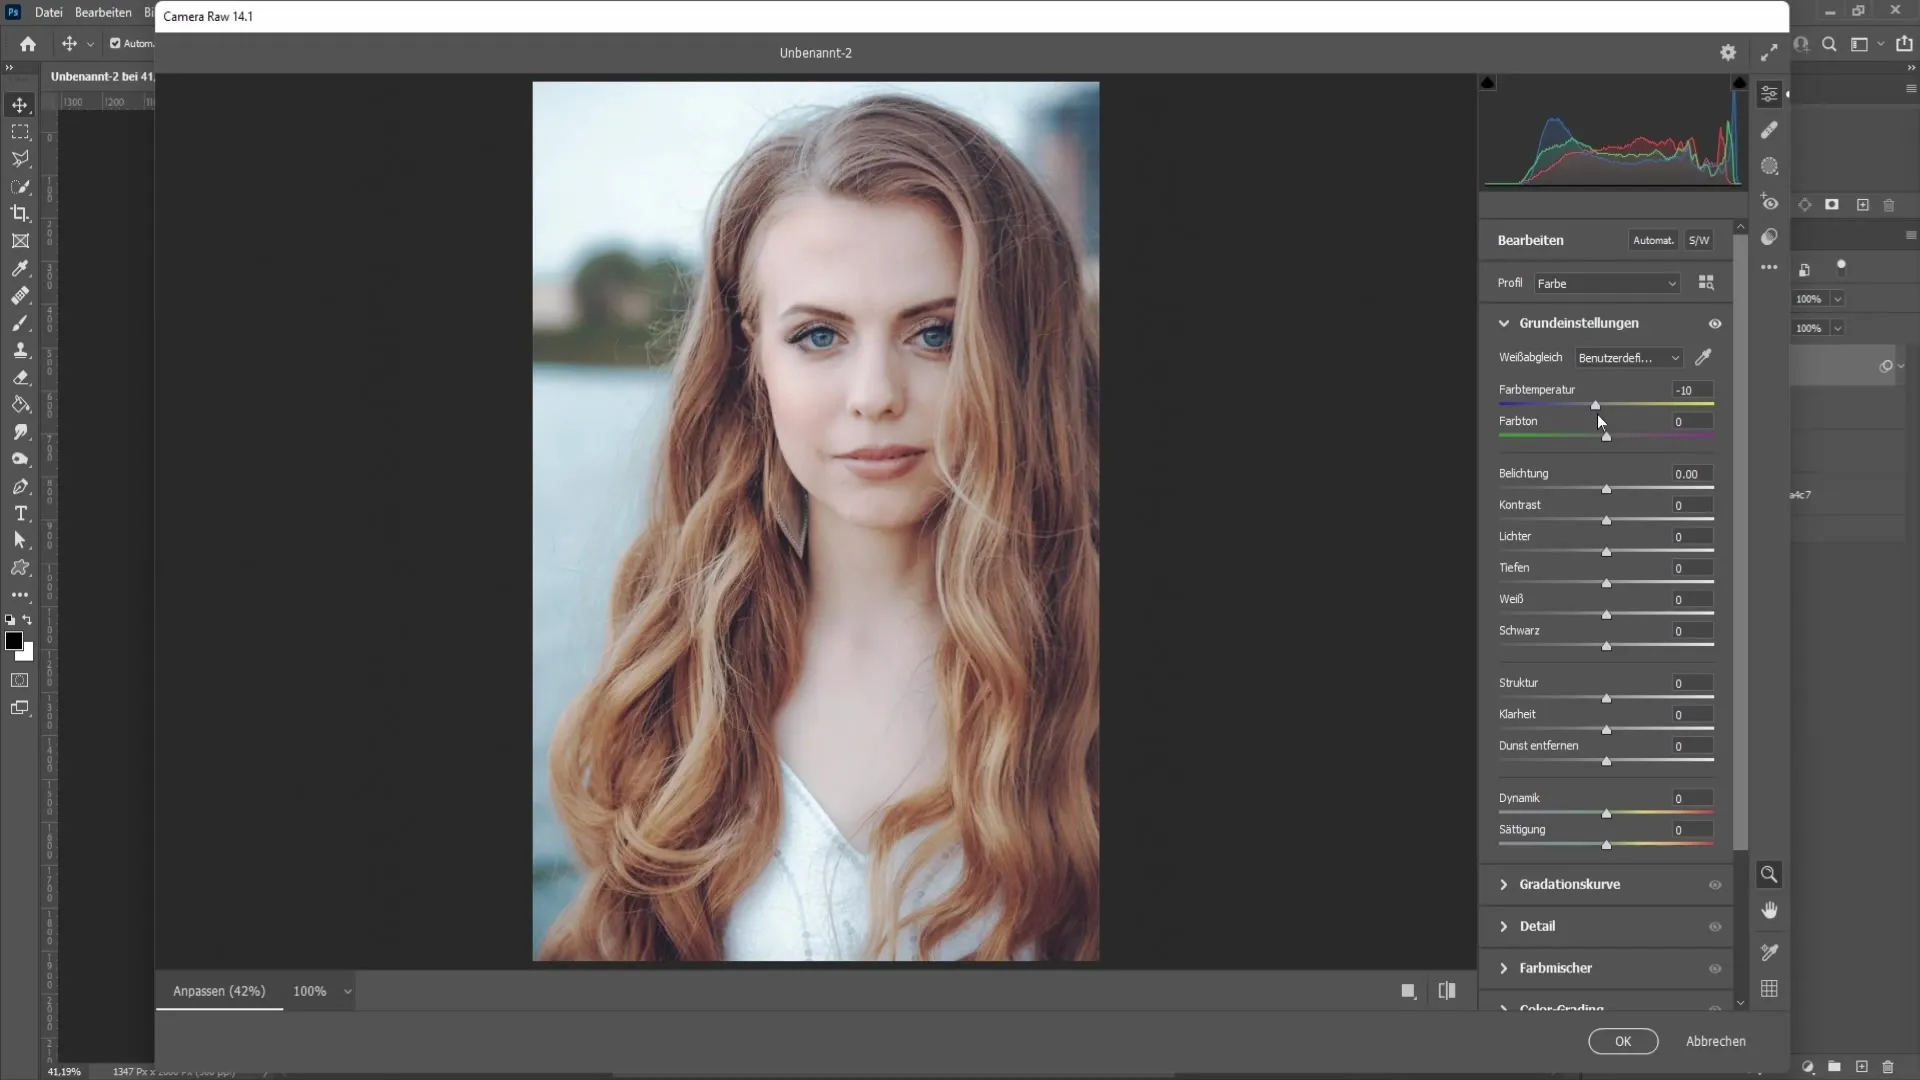Select the Pen tool
1920x1080 pixels.
[20, 487]
